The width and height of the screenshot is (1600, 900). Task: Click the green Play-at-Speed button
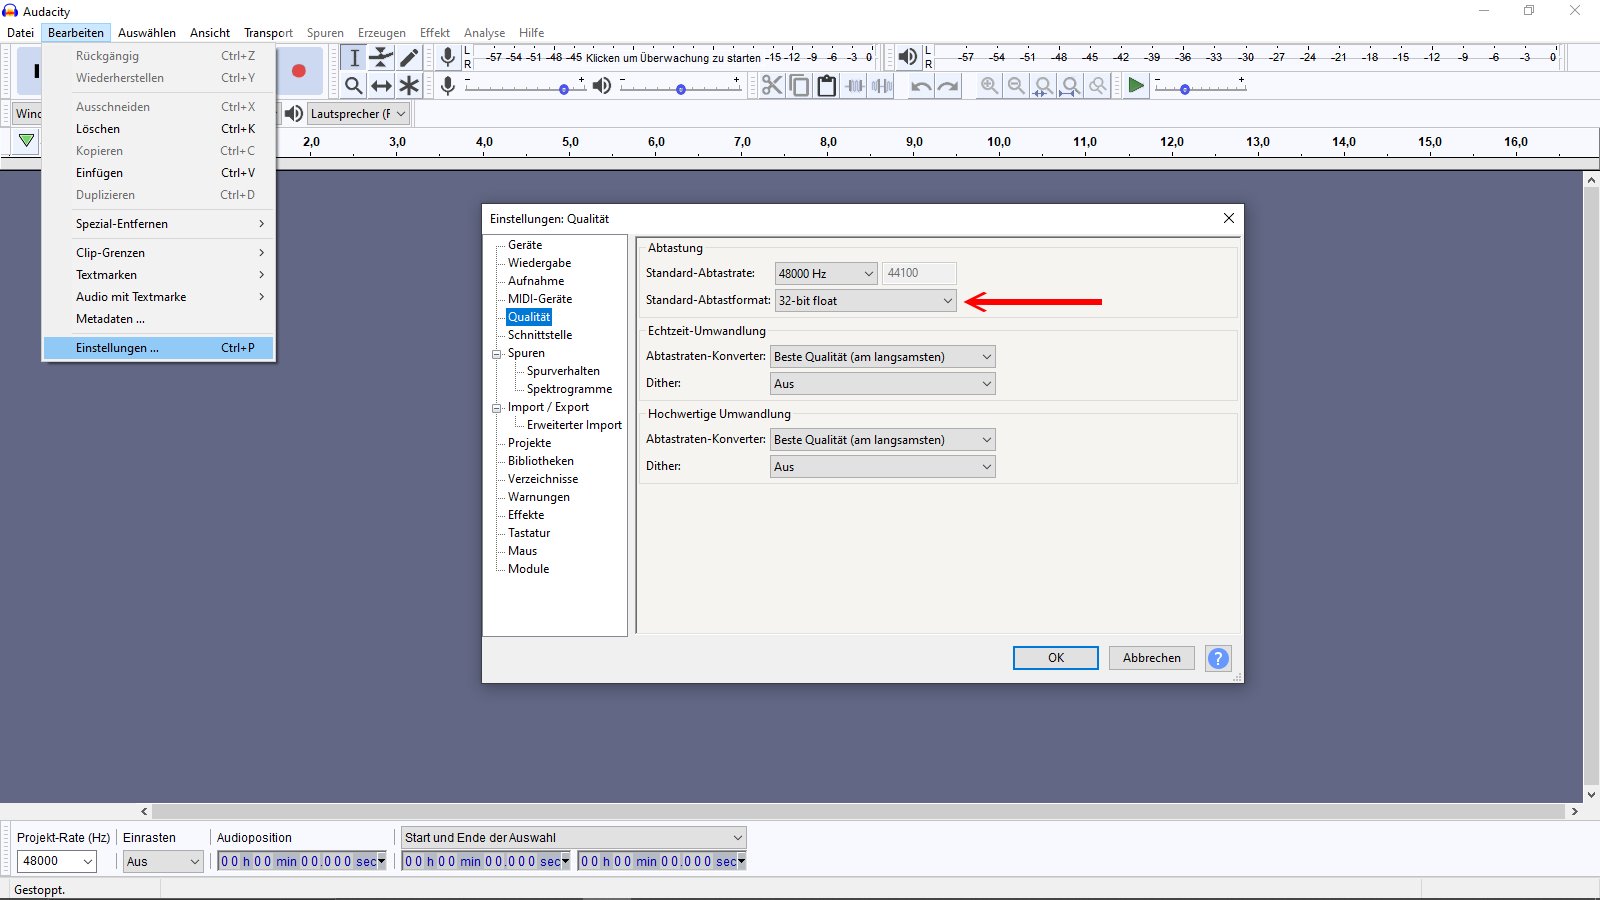pos(1136,86)
